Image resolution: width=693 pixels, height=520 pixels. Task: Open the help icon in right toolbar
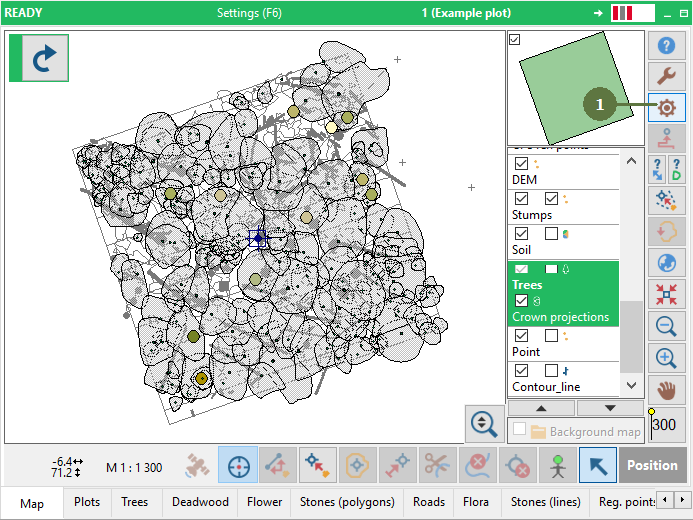point(667,45)
